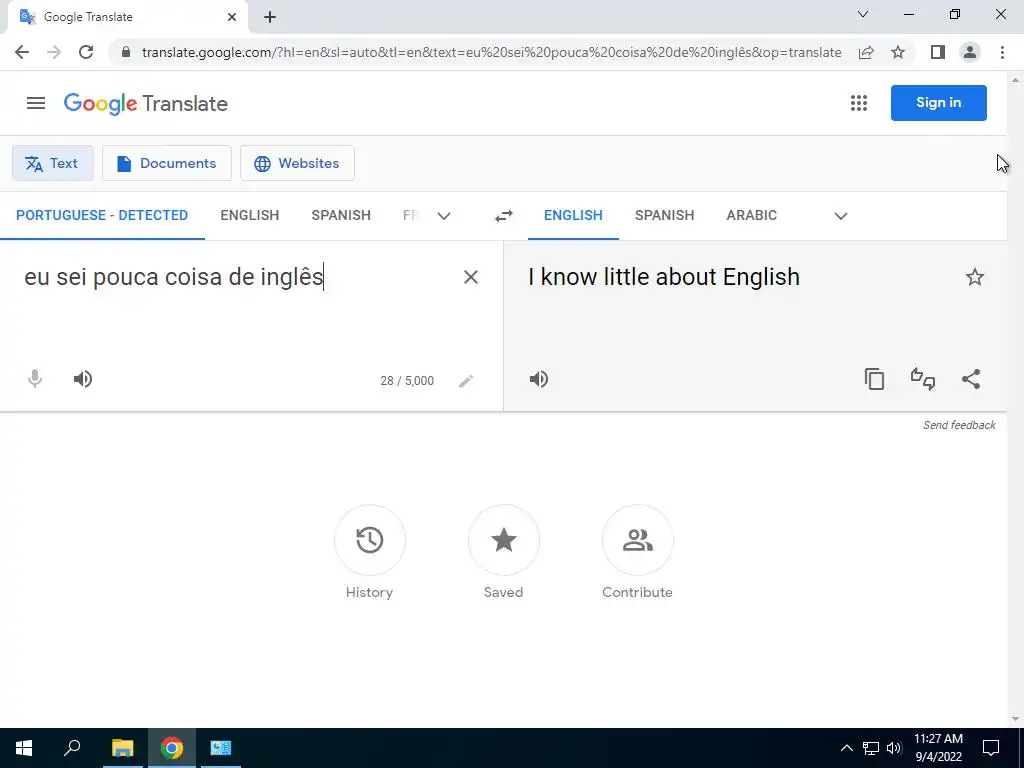Select Portuguese - Detected source tab

click(x=102, y=216)
